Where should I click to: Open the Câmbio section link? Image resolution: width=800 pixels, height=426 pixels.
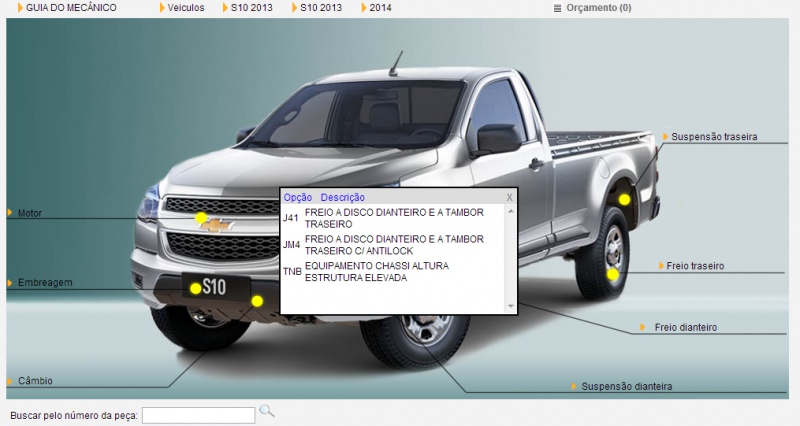[x=35, y=381]
